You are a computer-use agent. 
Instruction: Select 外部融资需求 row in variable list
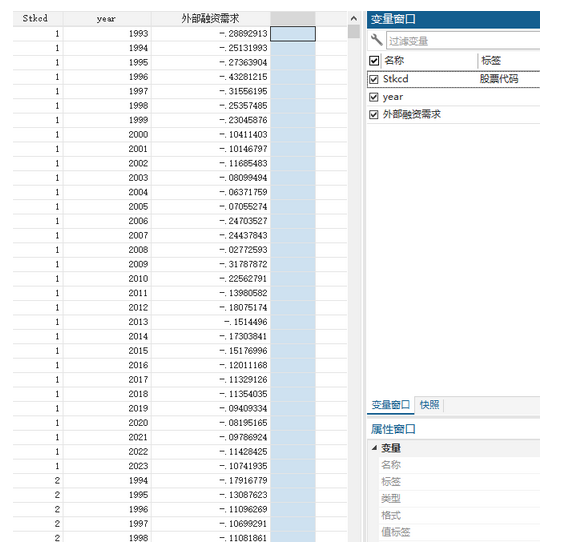(453, 115)
